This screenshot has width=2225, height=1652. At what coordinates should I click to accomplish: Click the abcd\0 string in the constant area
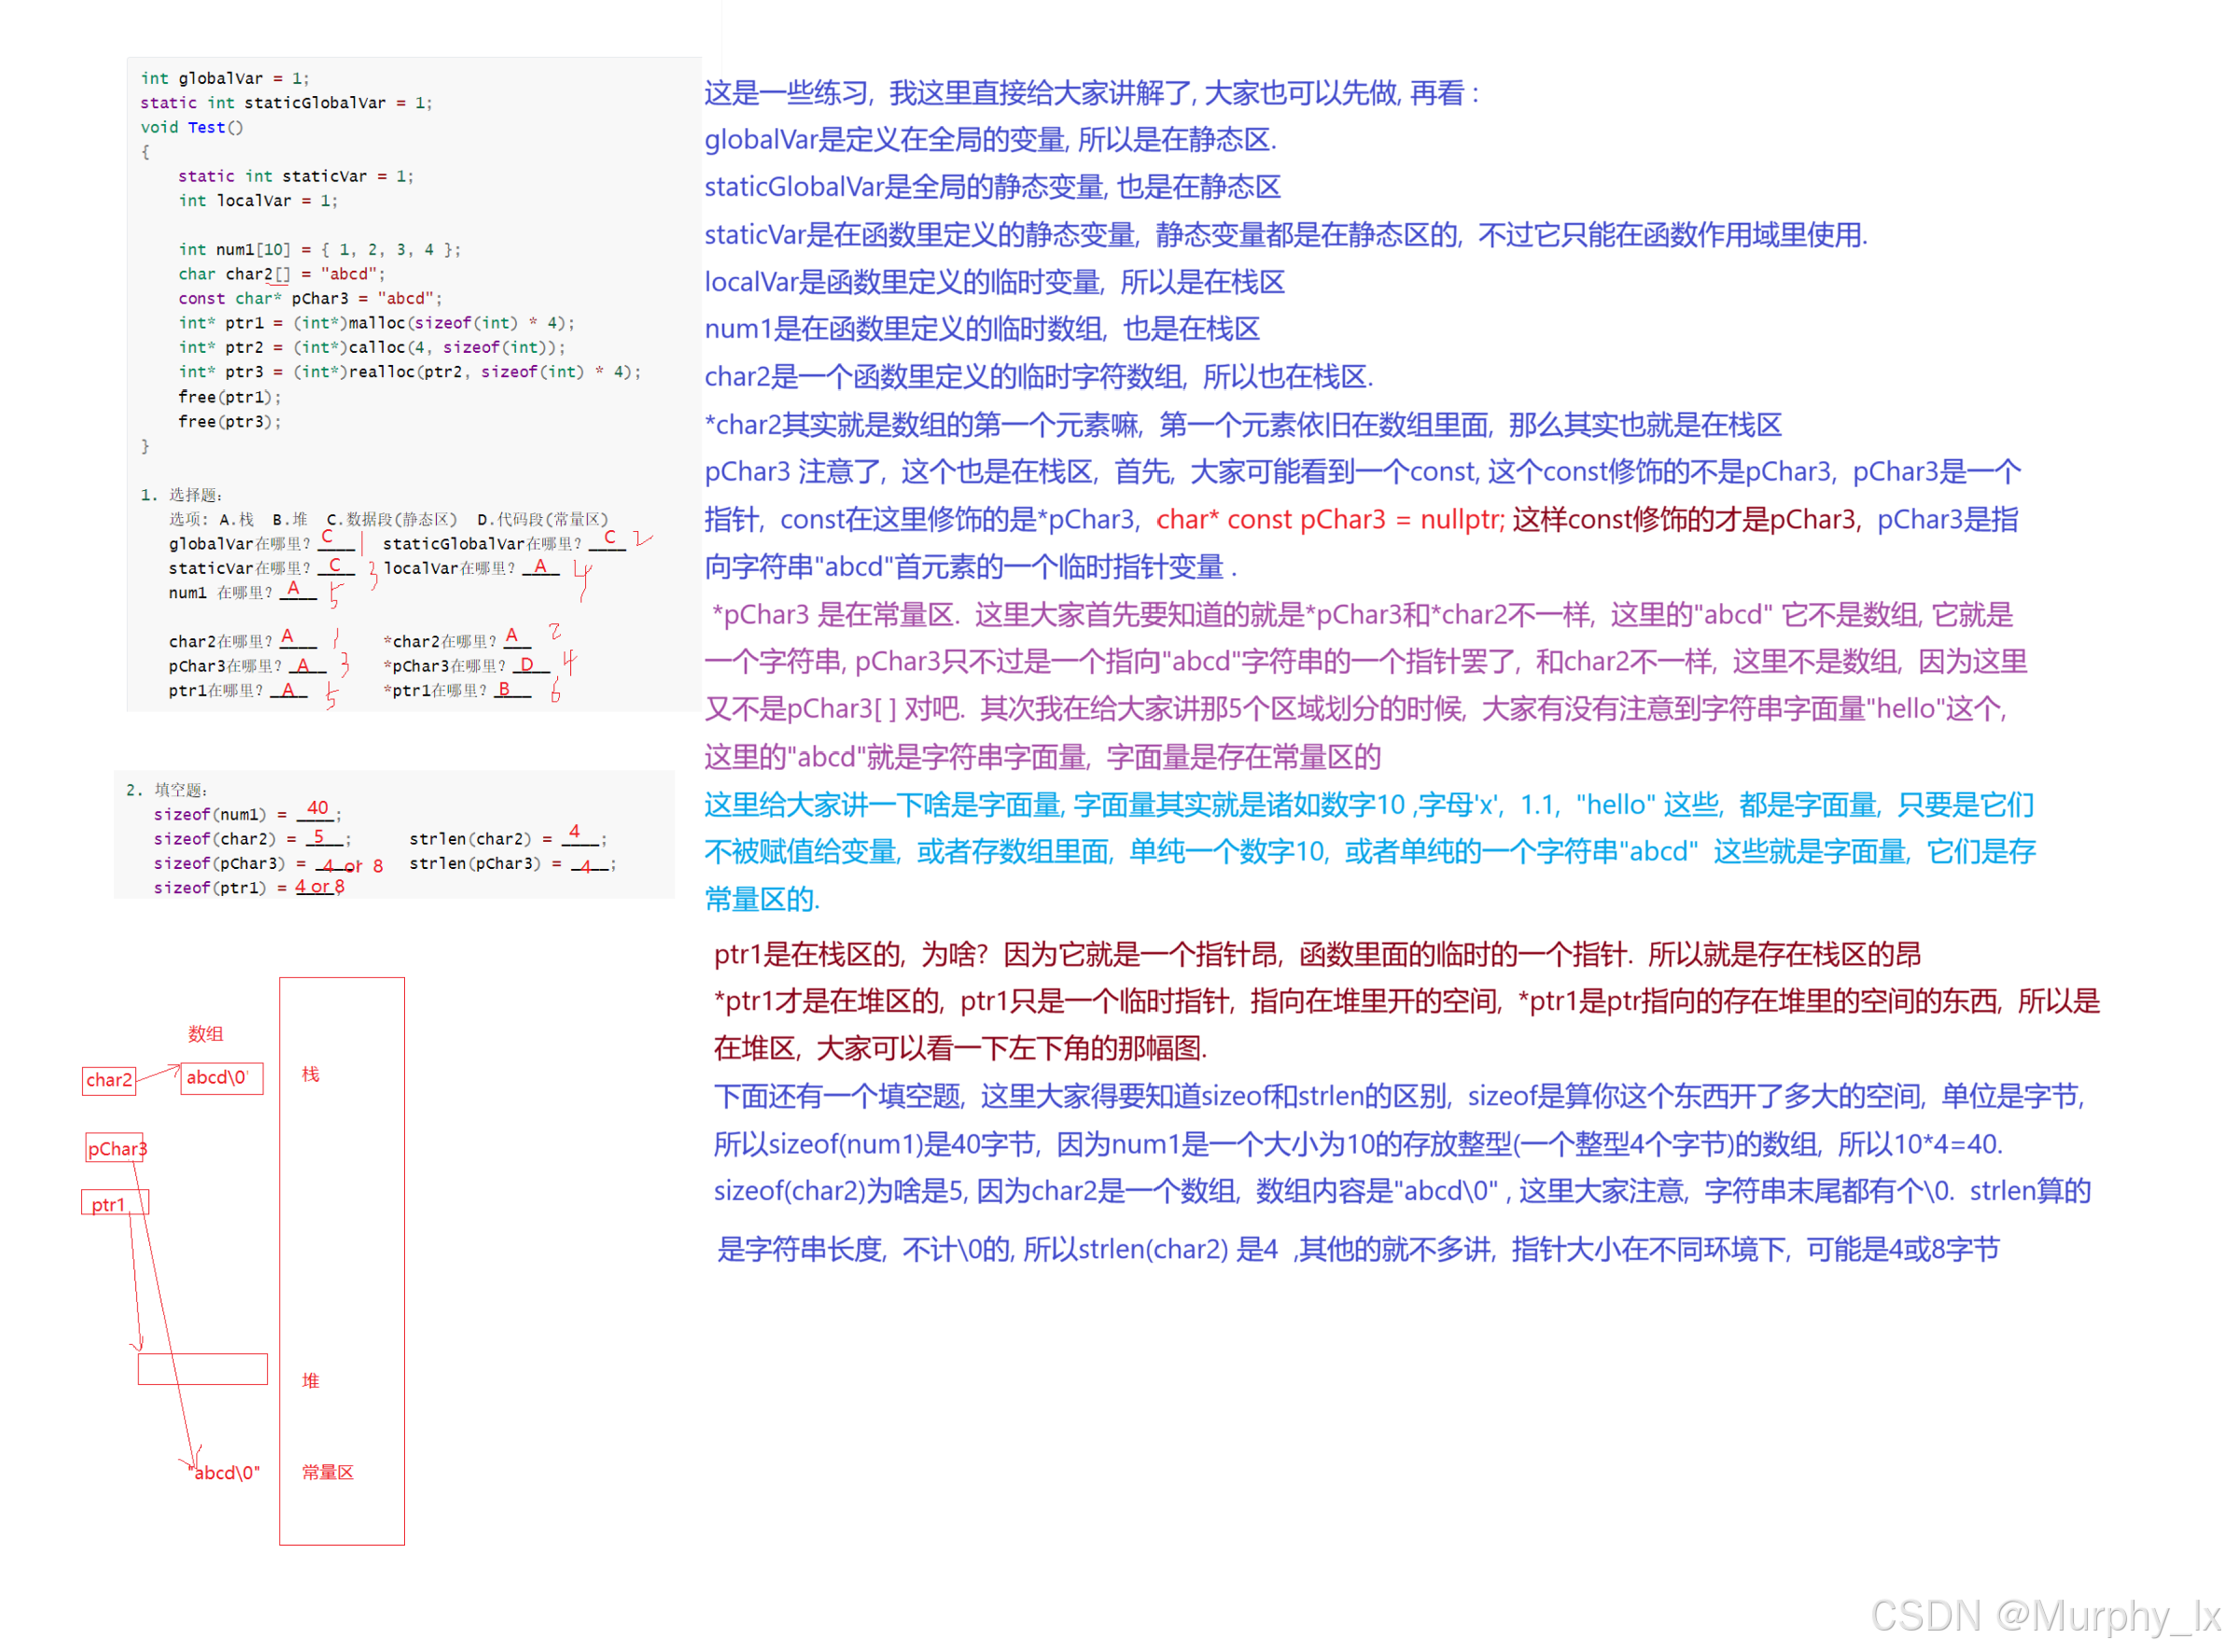coord(227,1473)
